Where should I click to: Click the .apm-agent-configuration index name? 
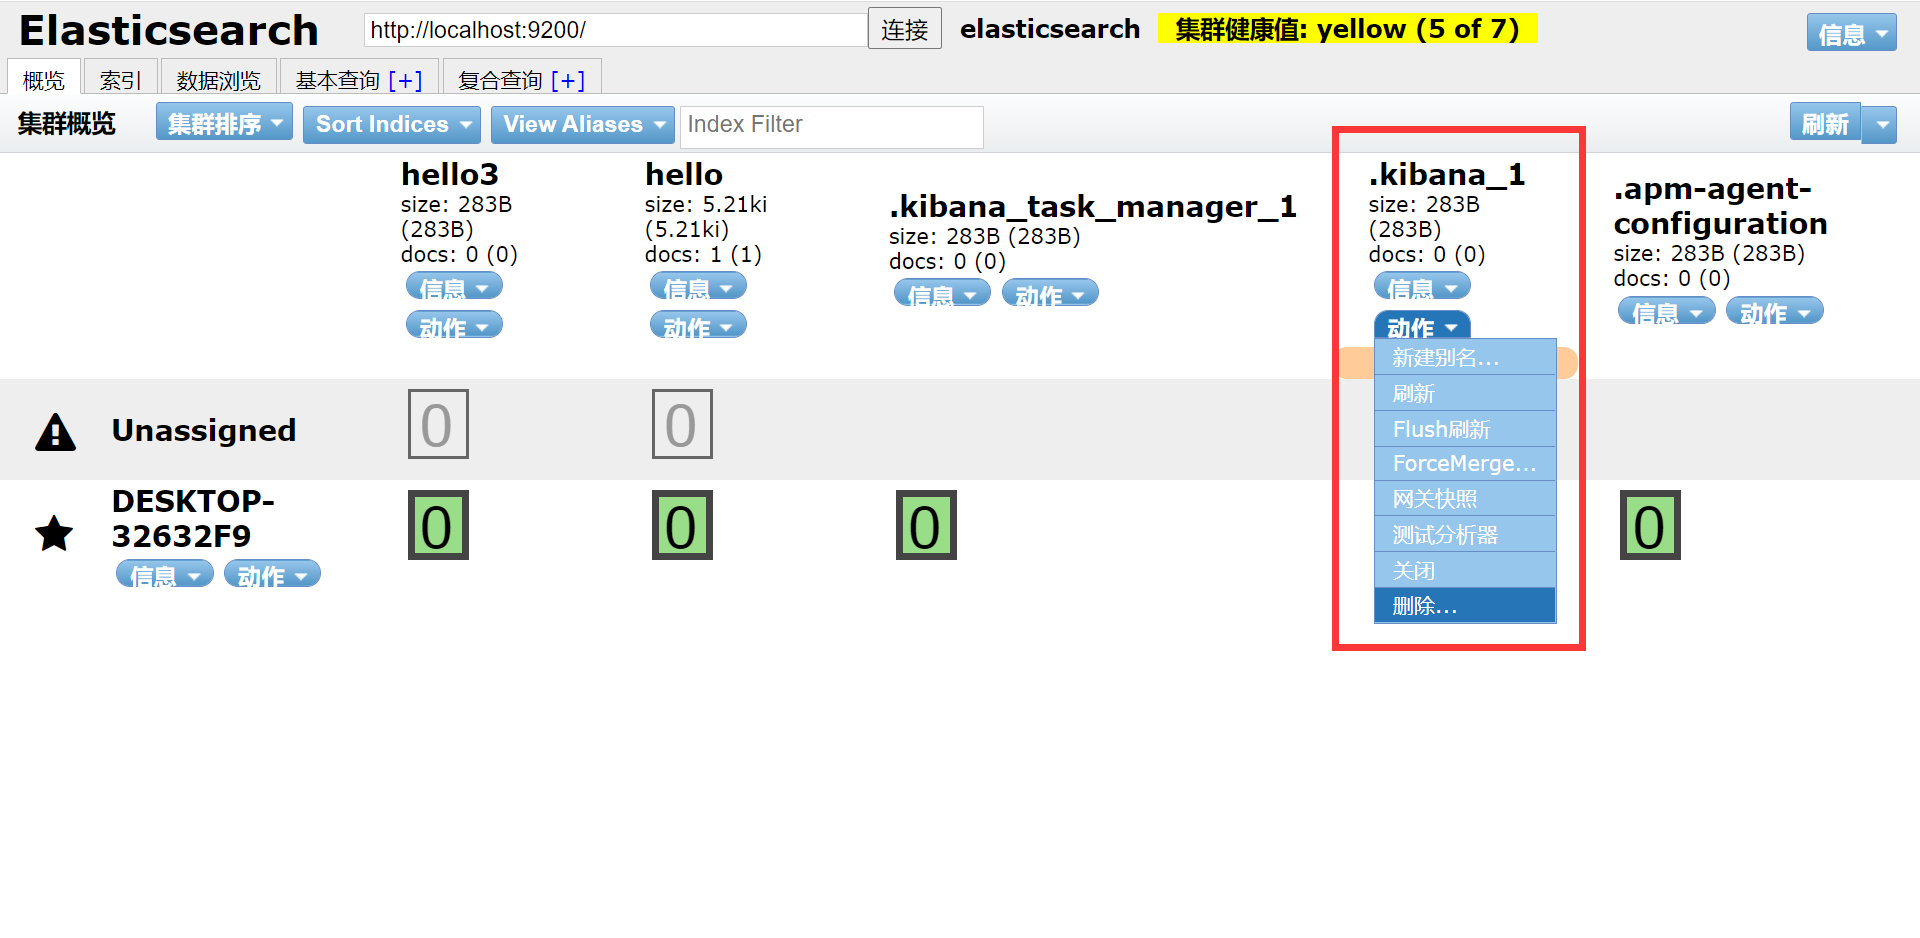coord(1720,205)
